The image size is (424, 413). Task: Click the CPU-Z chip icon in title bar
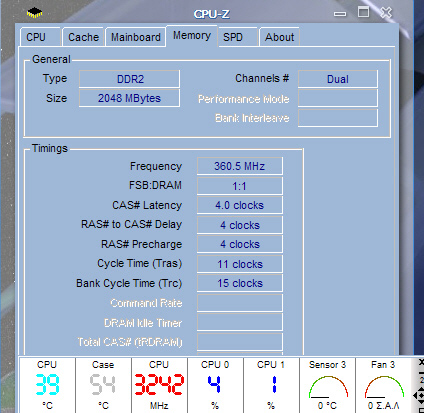point(34,13)
